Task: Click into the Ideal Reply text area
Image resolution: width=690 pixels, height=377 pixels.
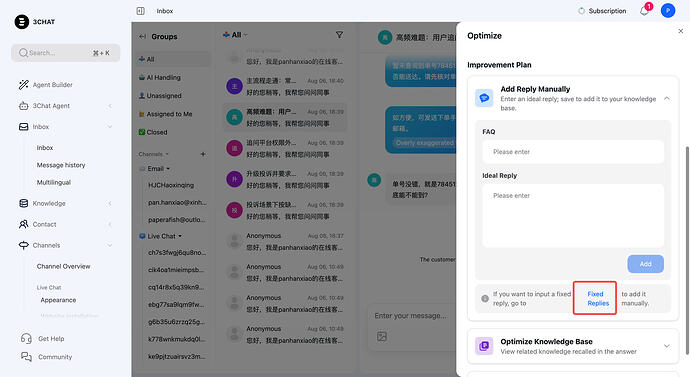Action: pos(573,216)
